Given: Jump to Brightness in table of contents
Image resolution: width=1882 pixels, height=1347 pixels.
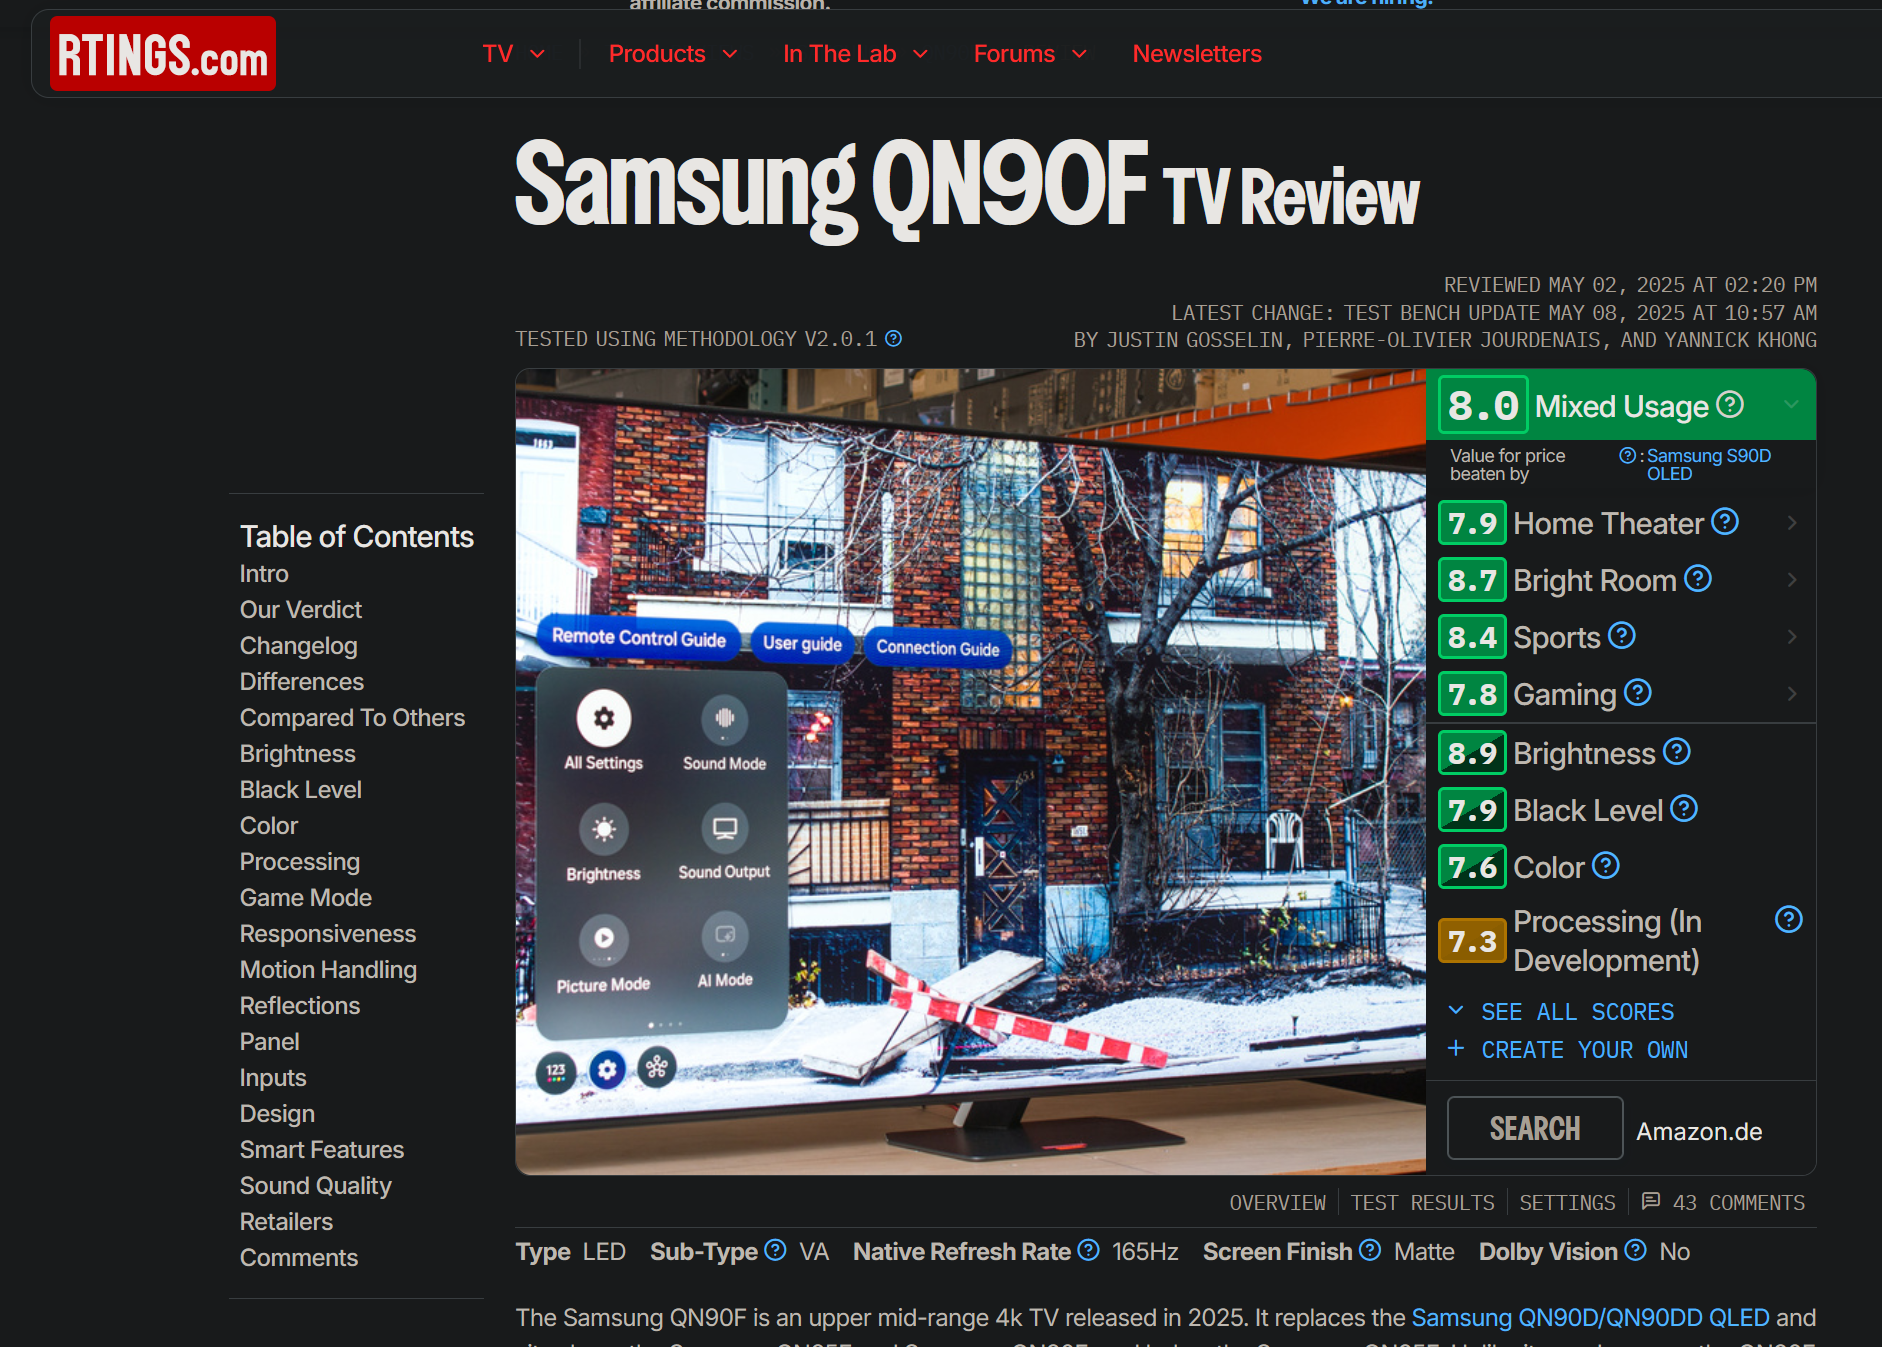Looking at the screenshot, I should click(298, 754).
